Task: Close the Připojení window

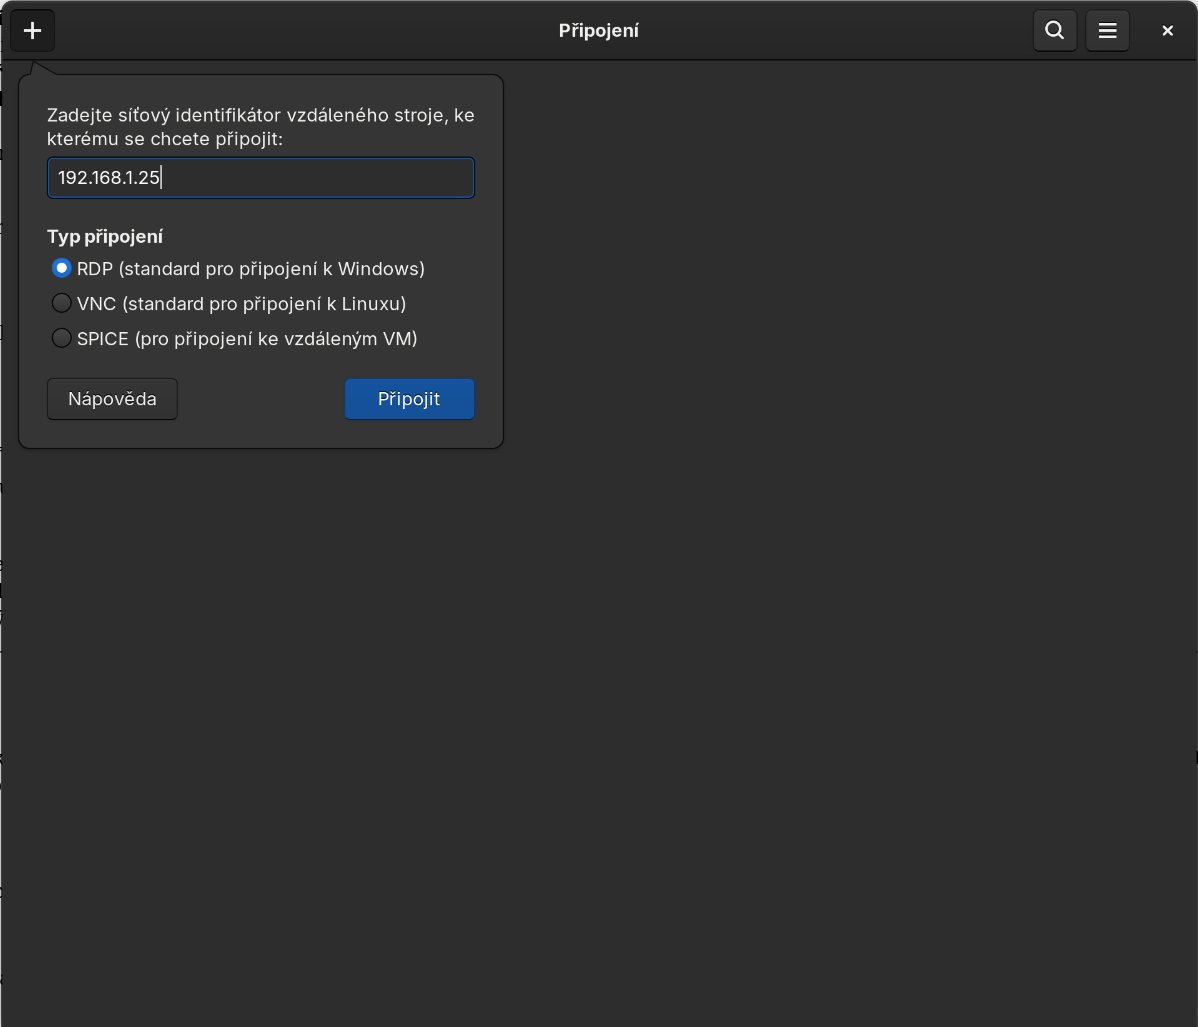Action: (x=1167, y=31)
